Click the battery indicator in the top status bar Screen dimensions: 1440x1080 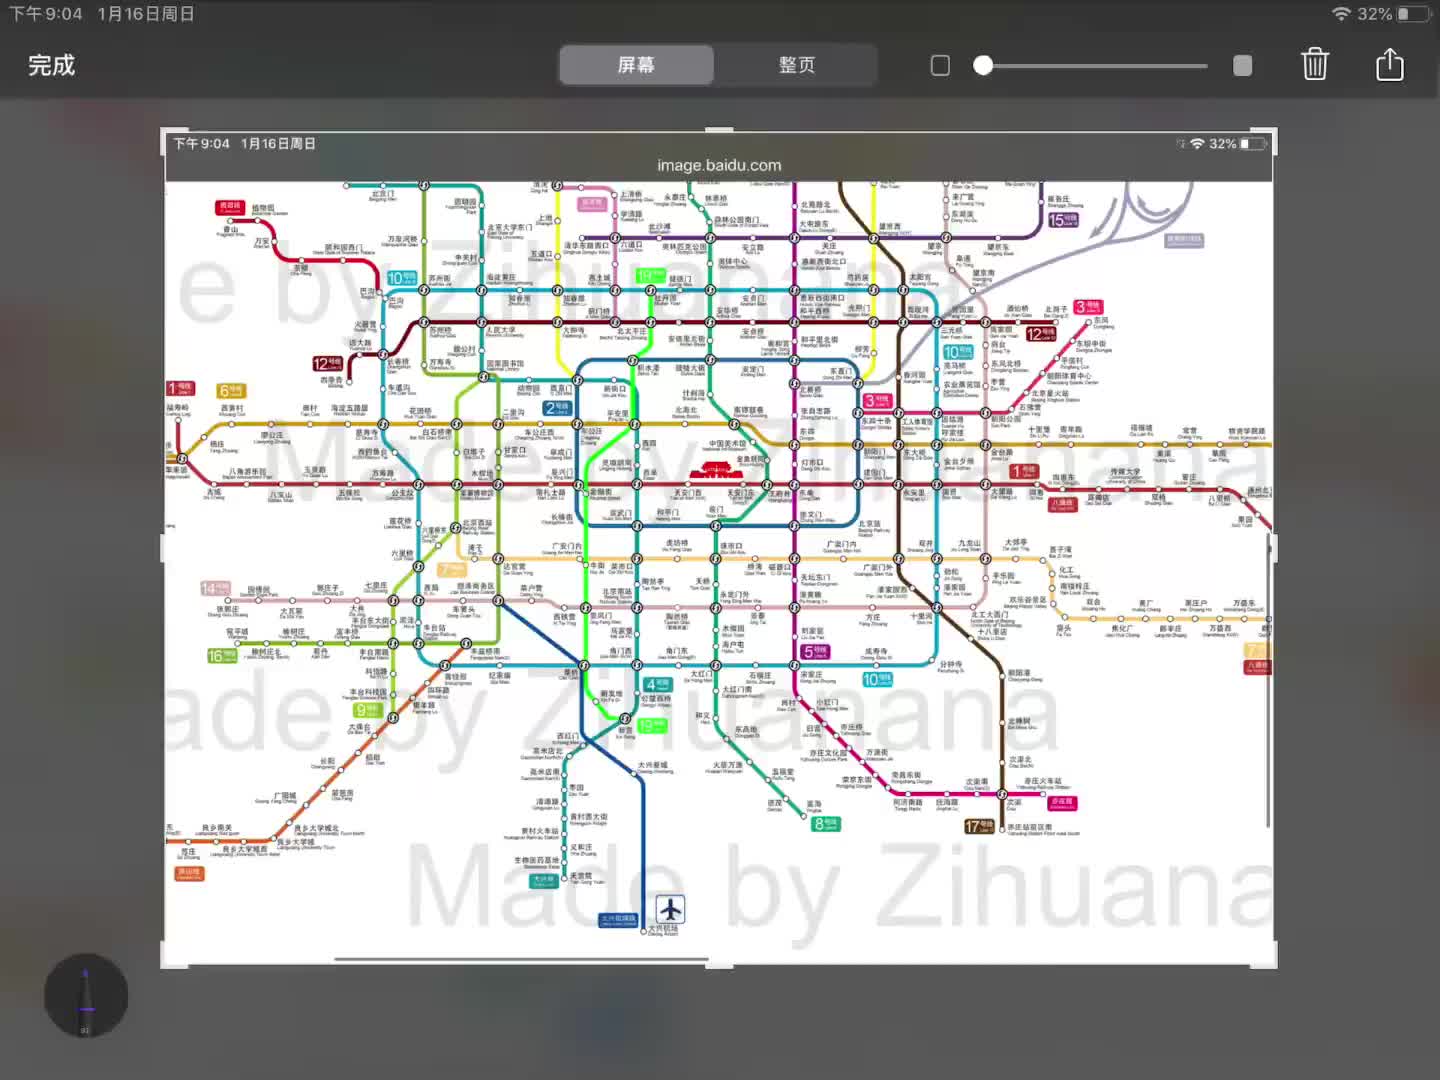click(x=1414, y=14)
